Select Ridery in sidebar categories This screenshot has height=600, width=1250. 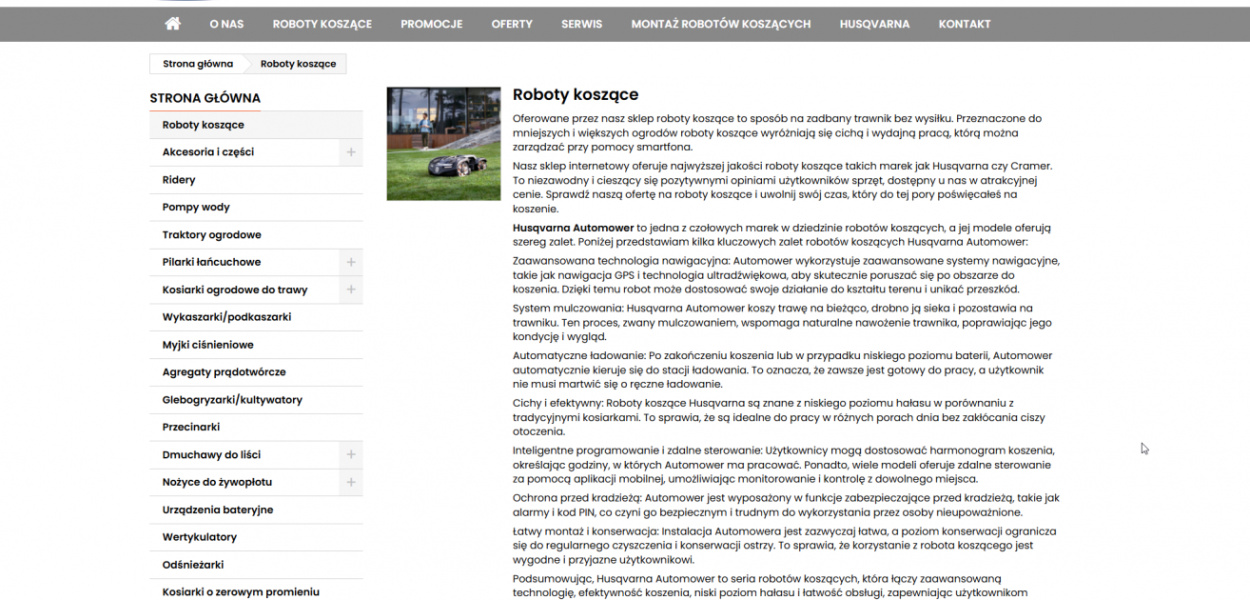click(x=179, y=180)
